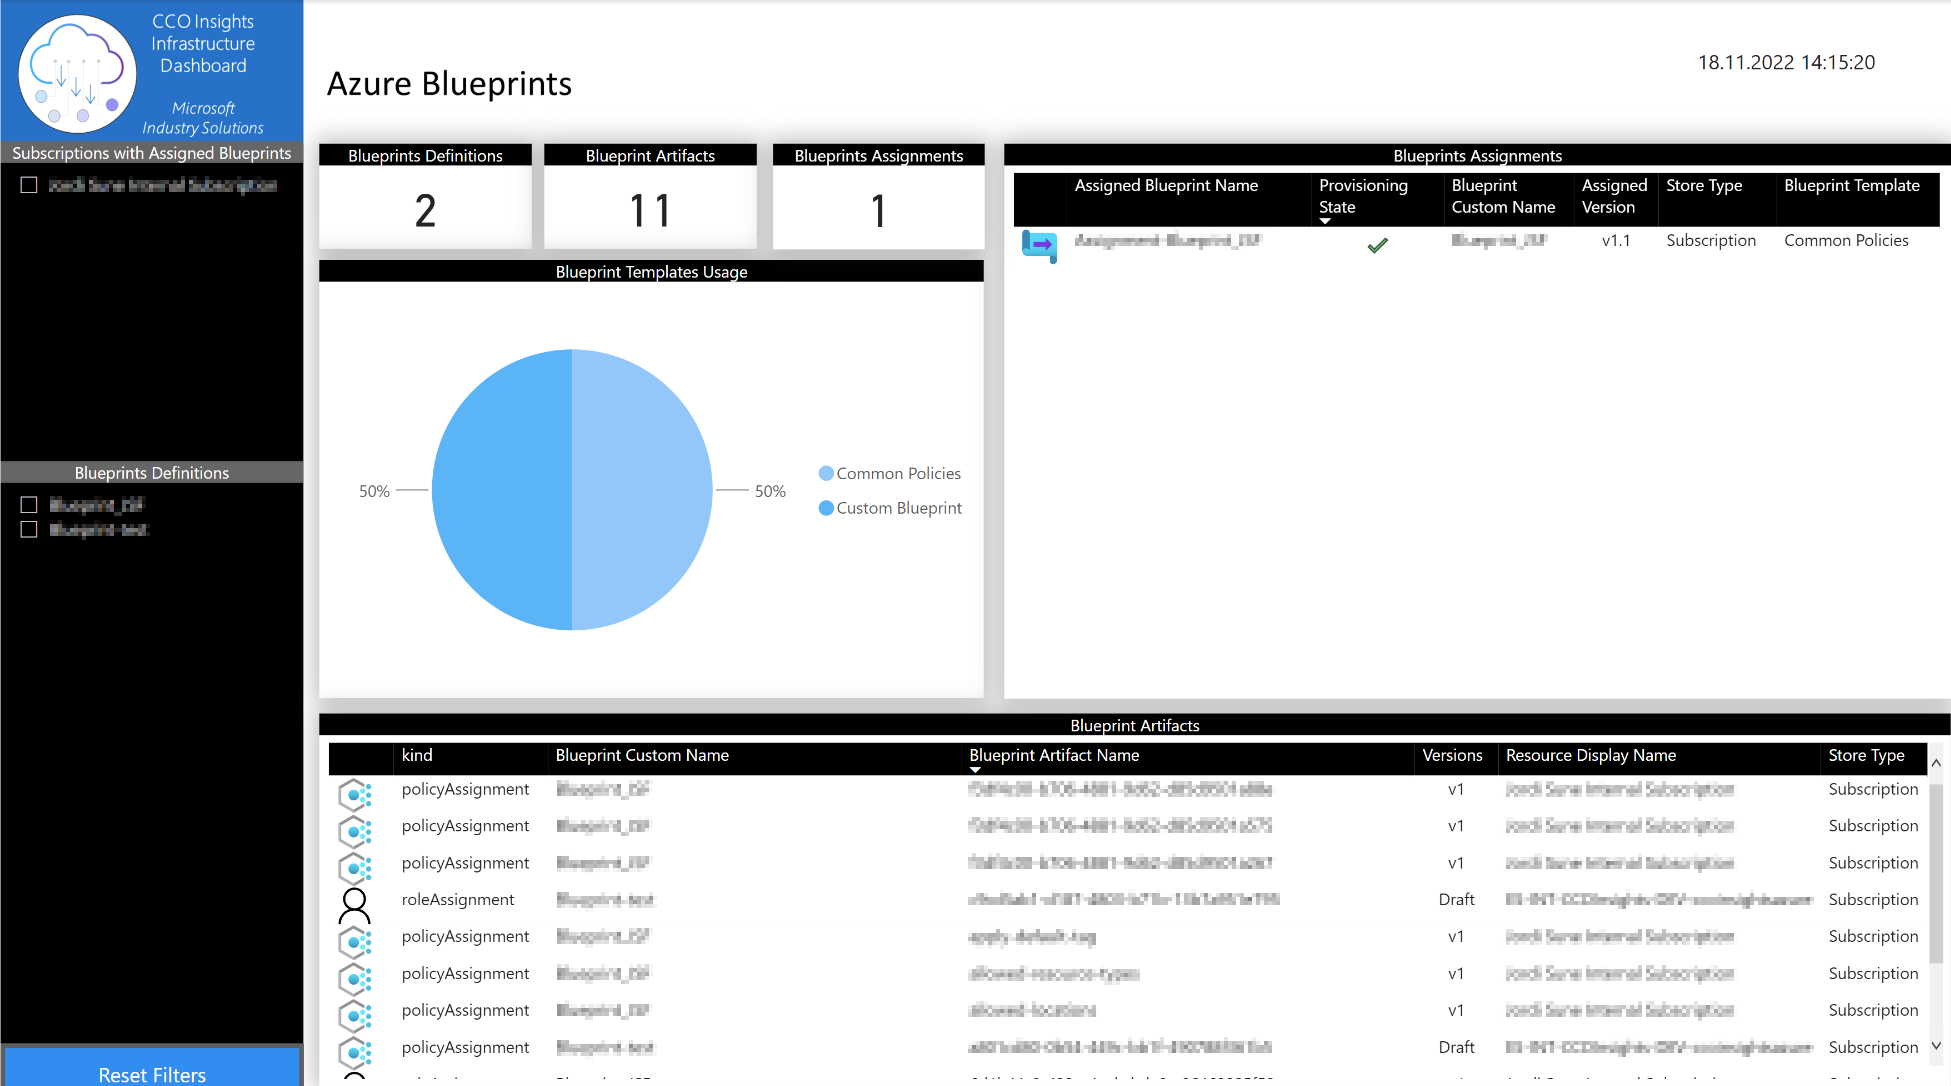Viewport: 1951px width, 1086px height.
Task: Tick the subscription checkbox under Subscriptions with Assigned Blueprints
Action: (29, 185)
